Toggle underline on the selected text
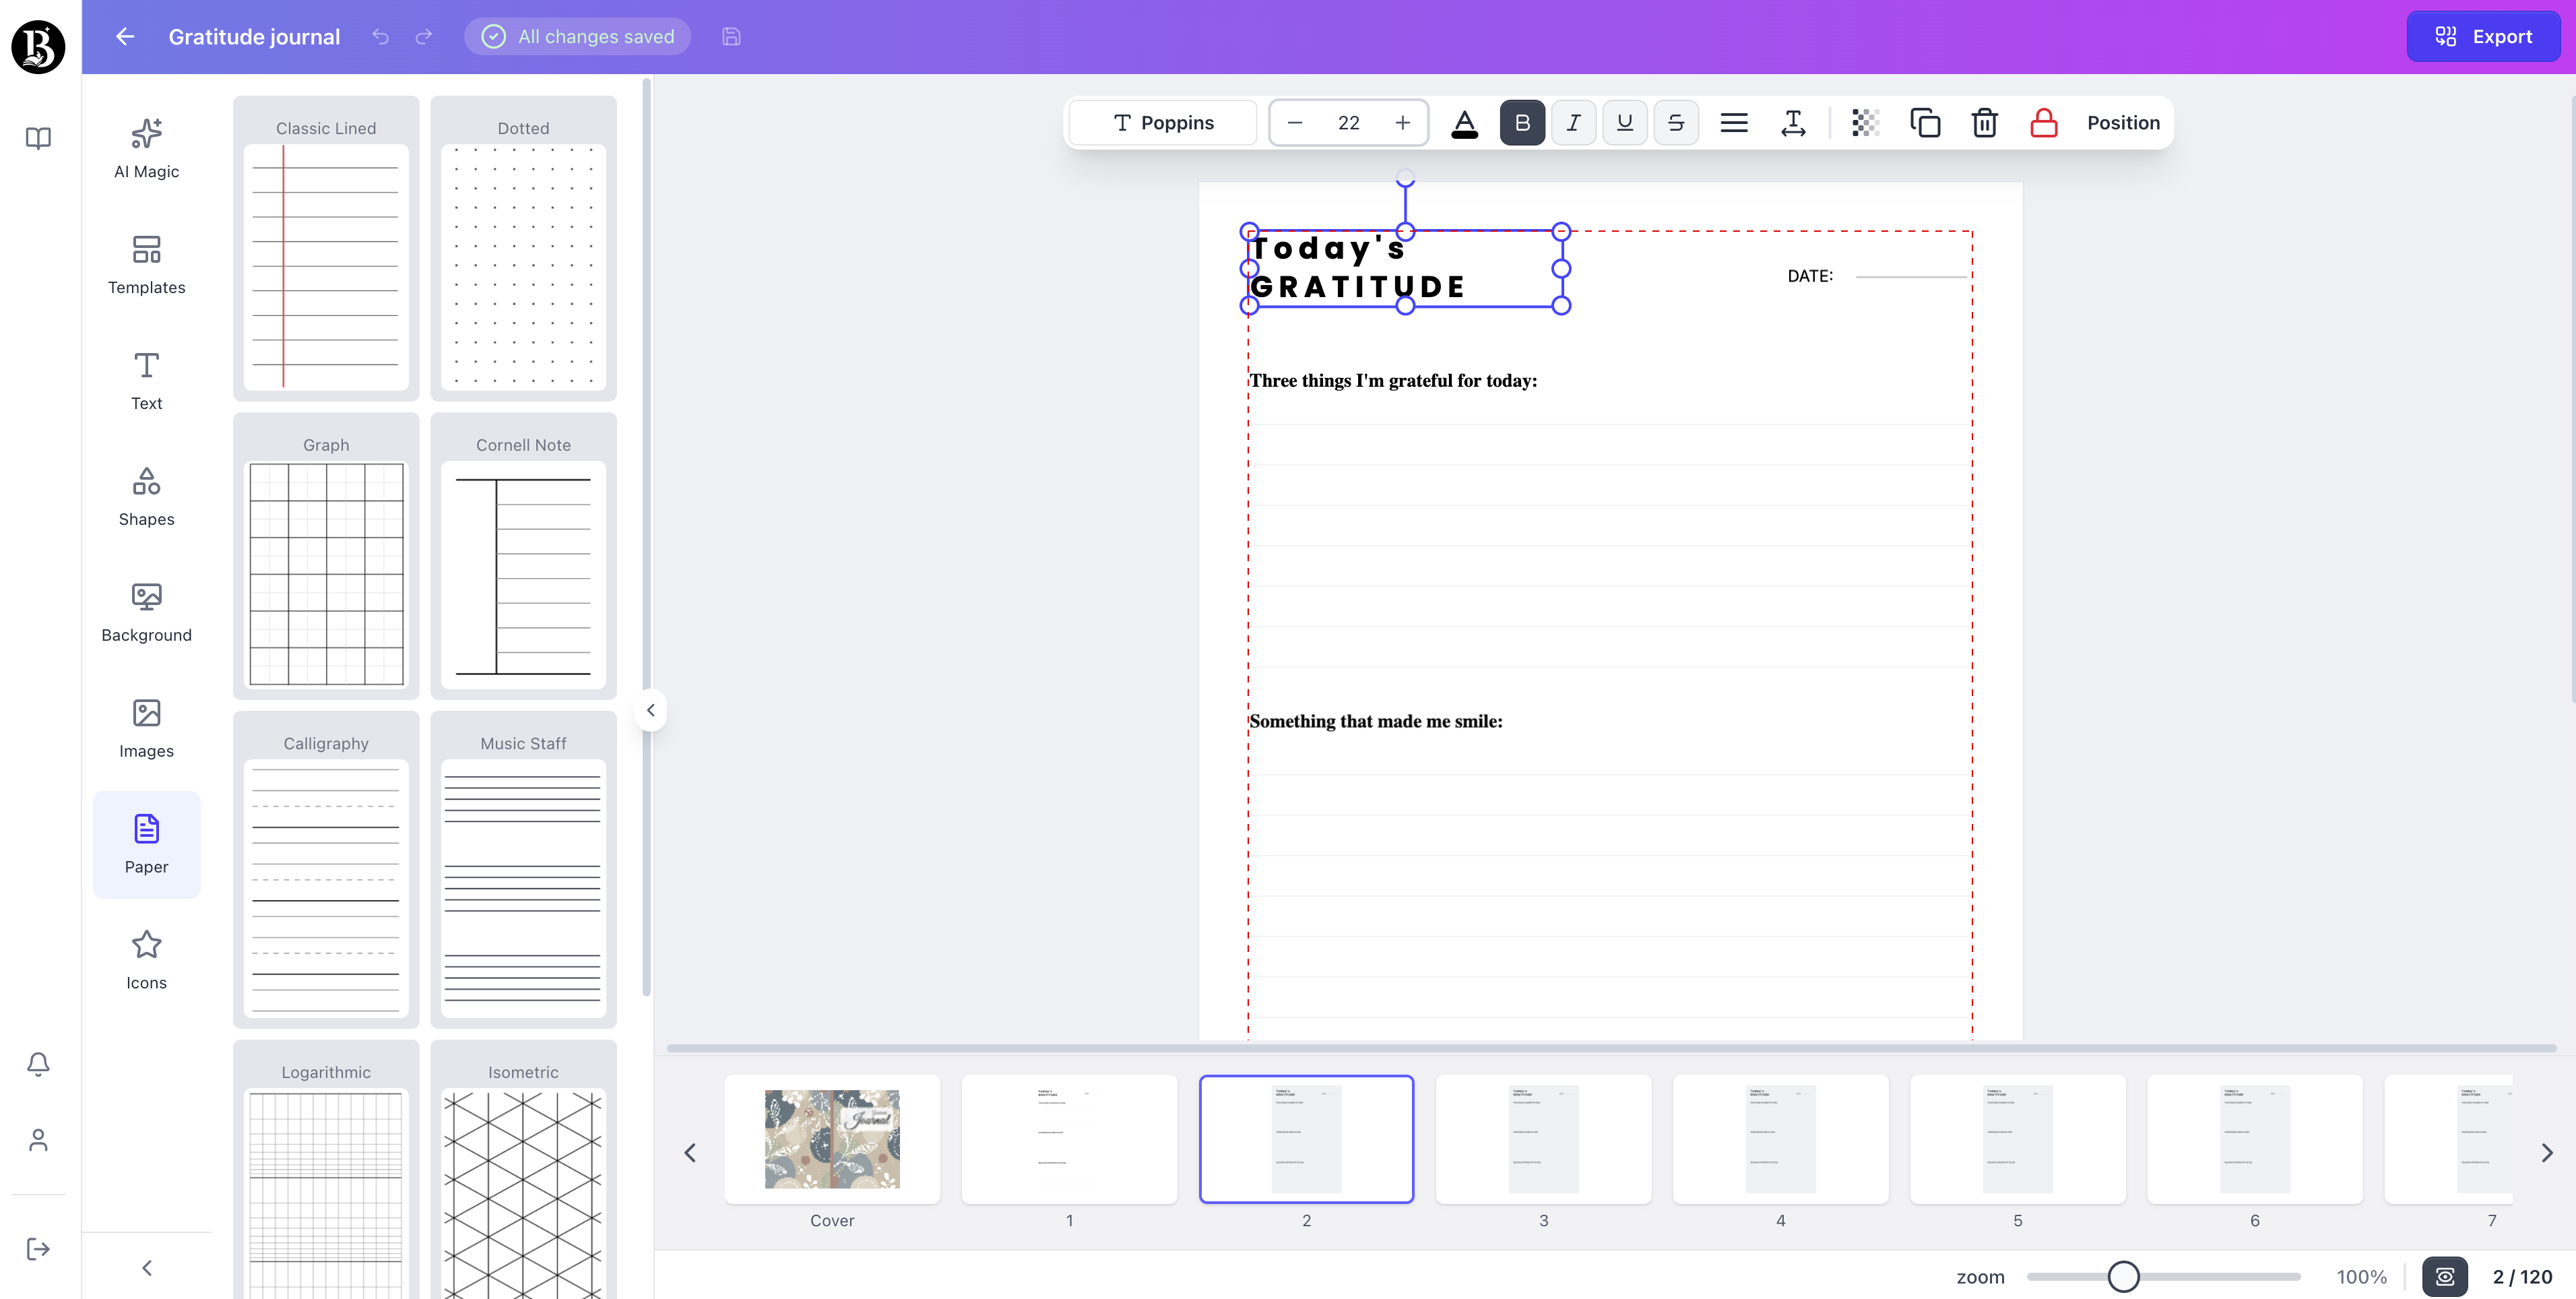2576x1299 pixels. pyautogui.click(x=1624, y=122)
